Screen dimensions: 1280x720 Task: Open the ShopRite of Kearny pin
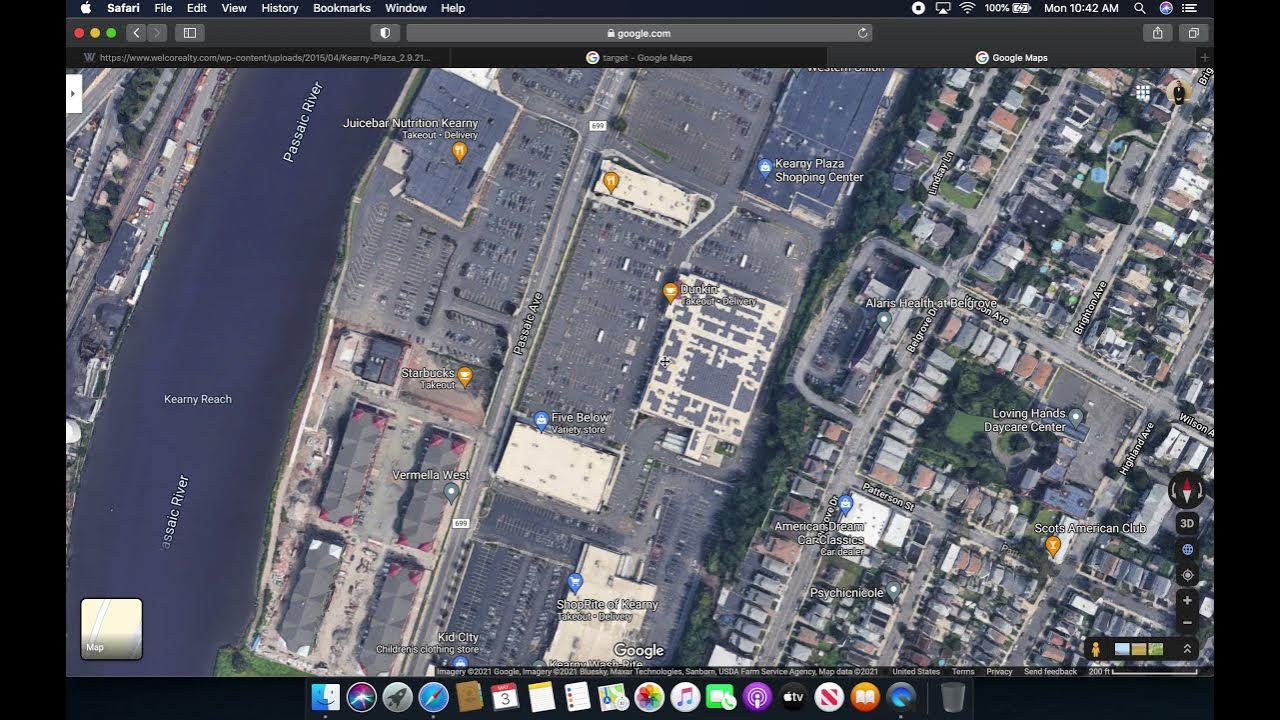[x=575, y=581]
